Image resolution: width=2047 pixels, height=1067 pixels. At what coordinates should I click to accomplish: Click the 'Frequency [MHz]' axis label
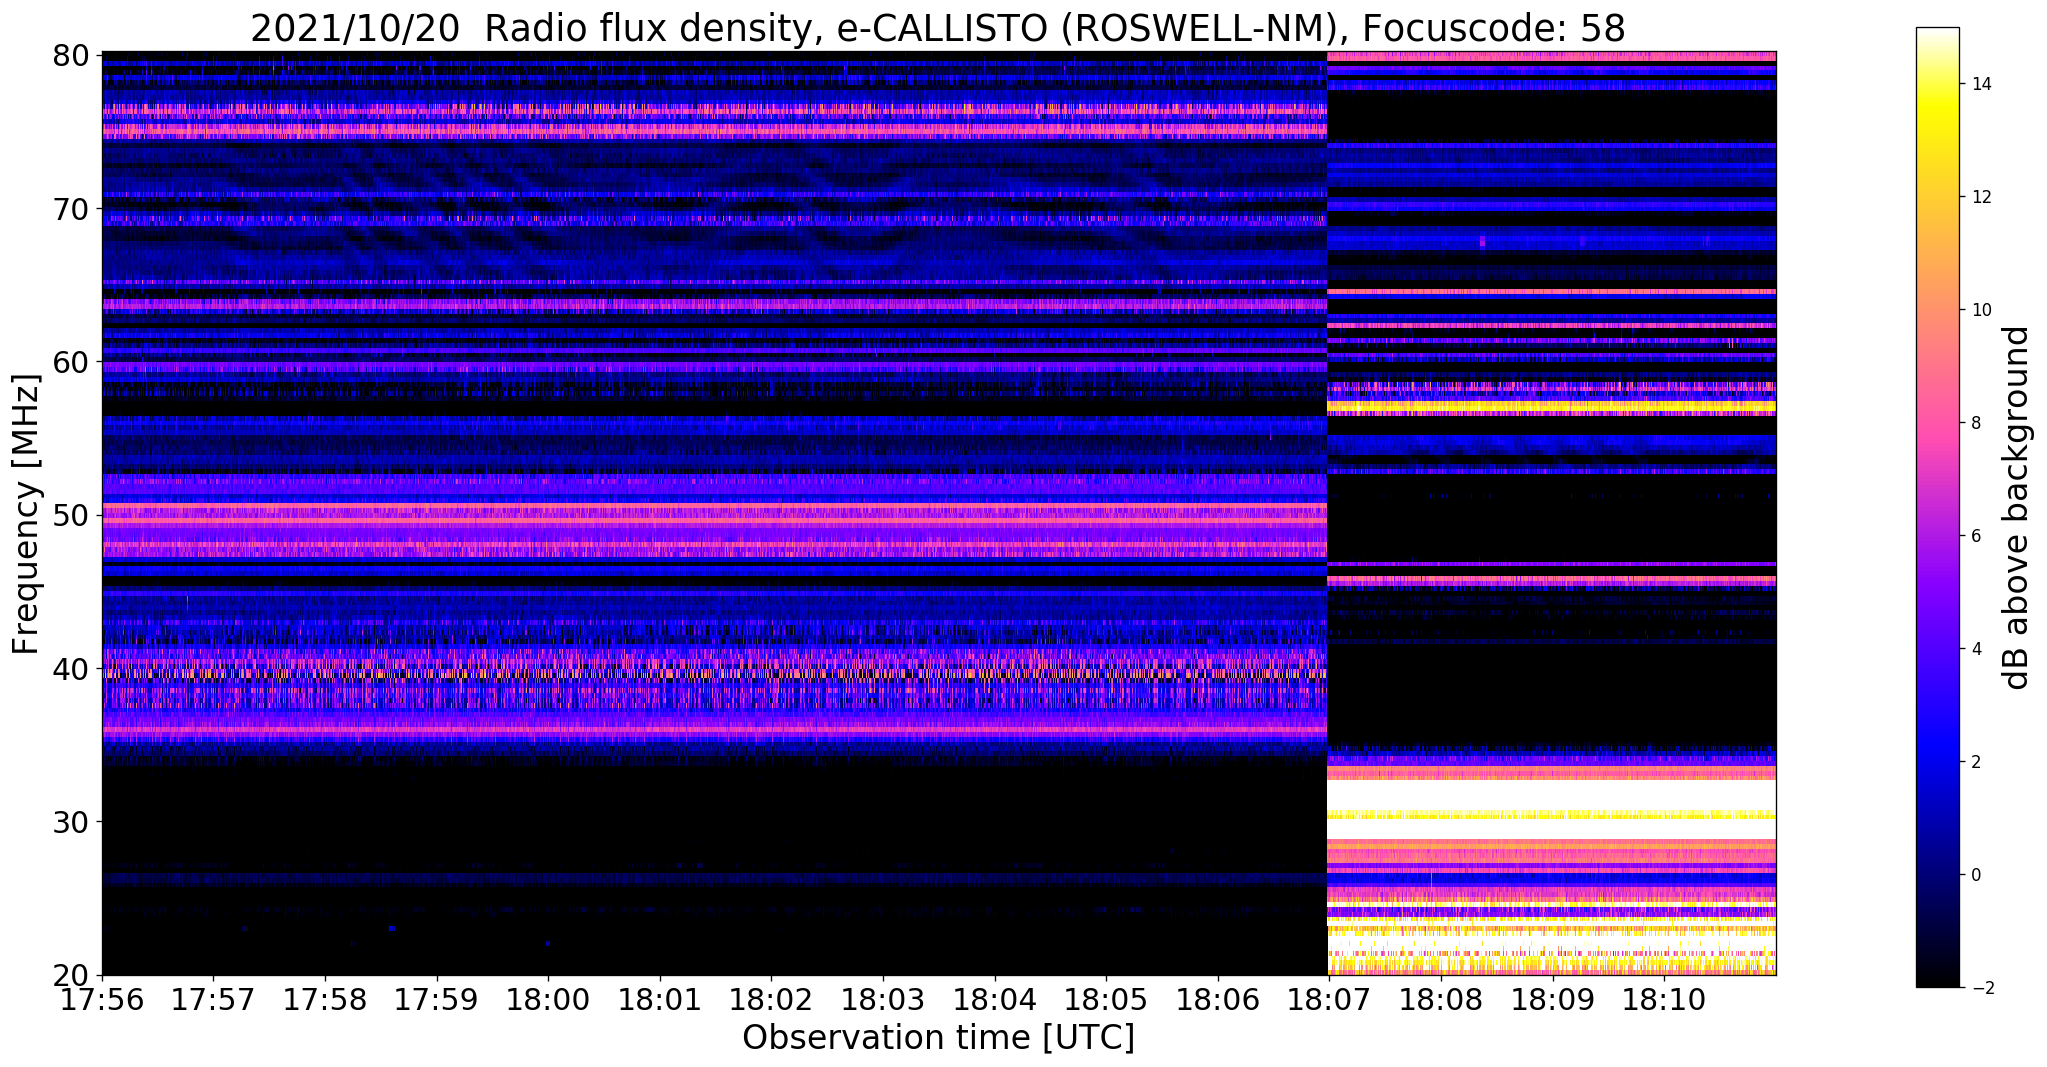point(27,514)
